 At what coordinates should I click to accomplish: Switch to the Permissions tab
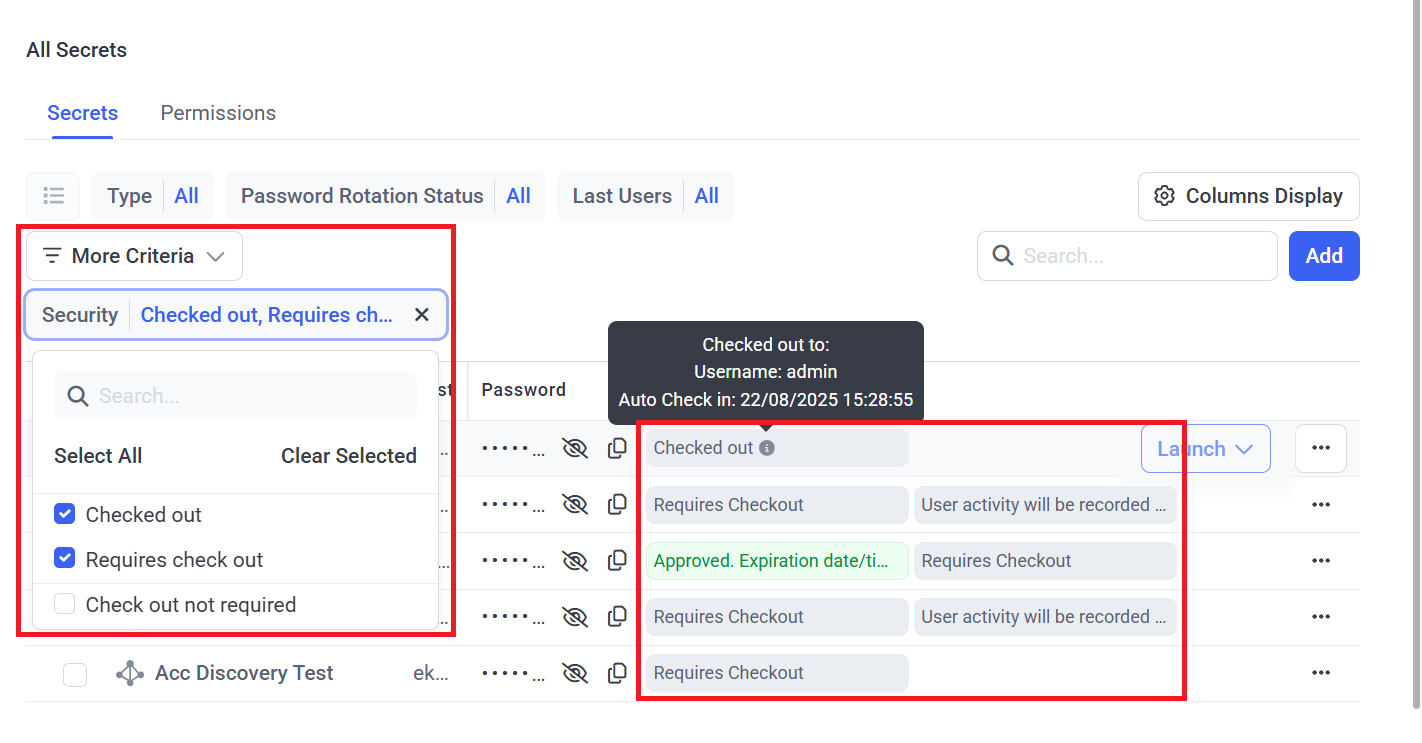(218, 113)
